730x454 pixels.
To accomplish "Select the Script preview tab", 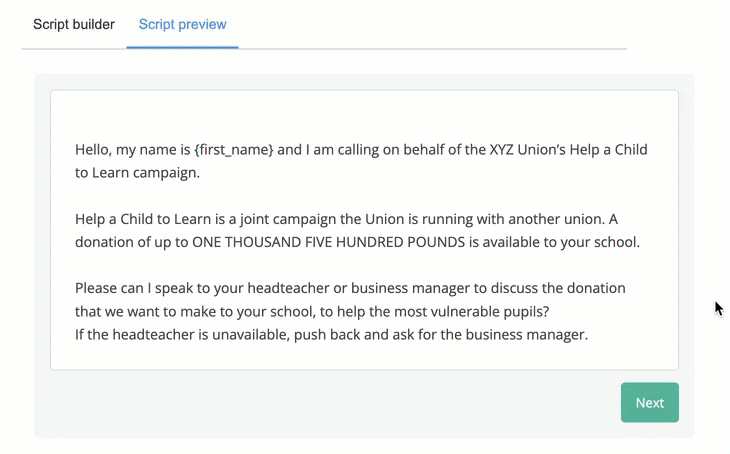I will (182, 24).
